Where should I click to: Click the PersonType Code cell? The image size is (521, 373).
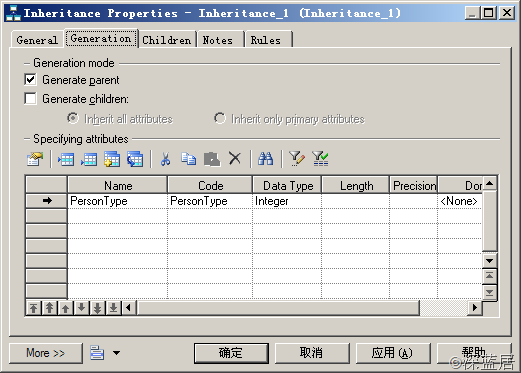210,201
